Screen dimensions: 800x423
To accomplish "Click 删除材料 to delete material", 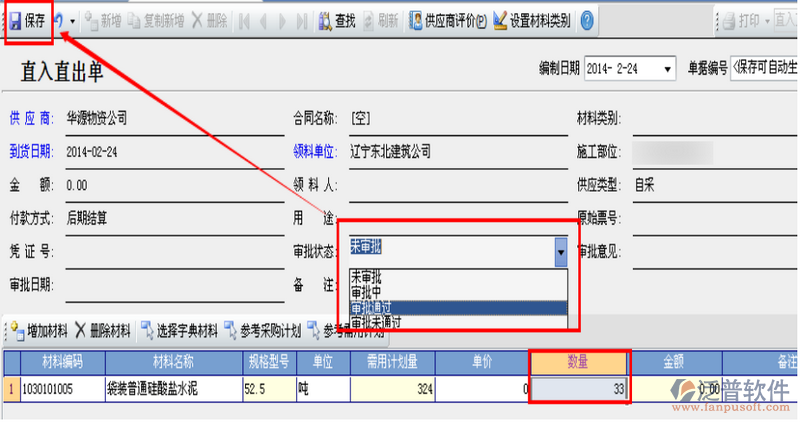I will coord(103,330).
